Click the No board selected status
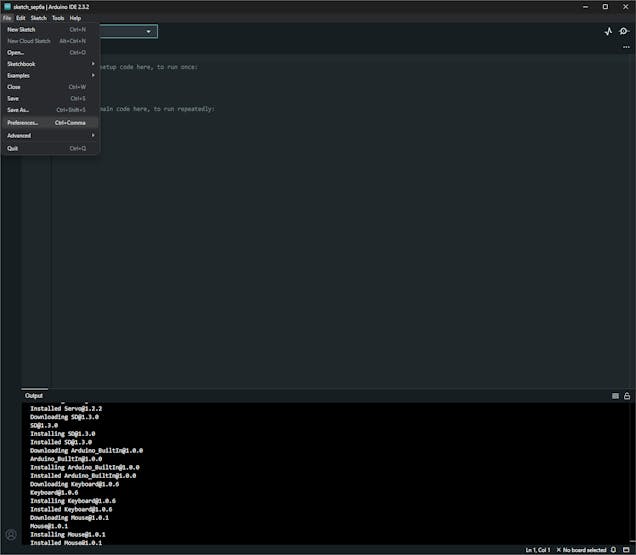636x555 pixels. pos(581,550)
